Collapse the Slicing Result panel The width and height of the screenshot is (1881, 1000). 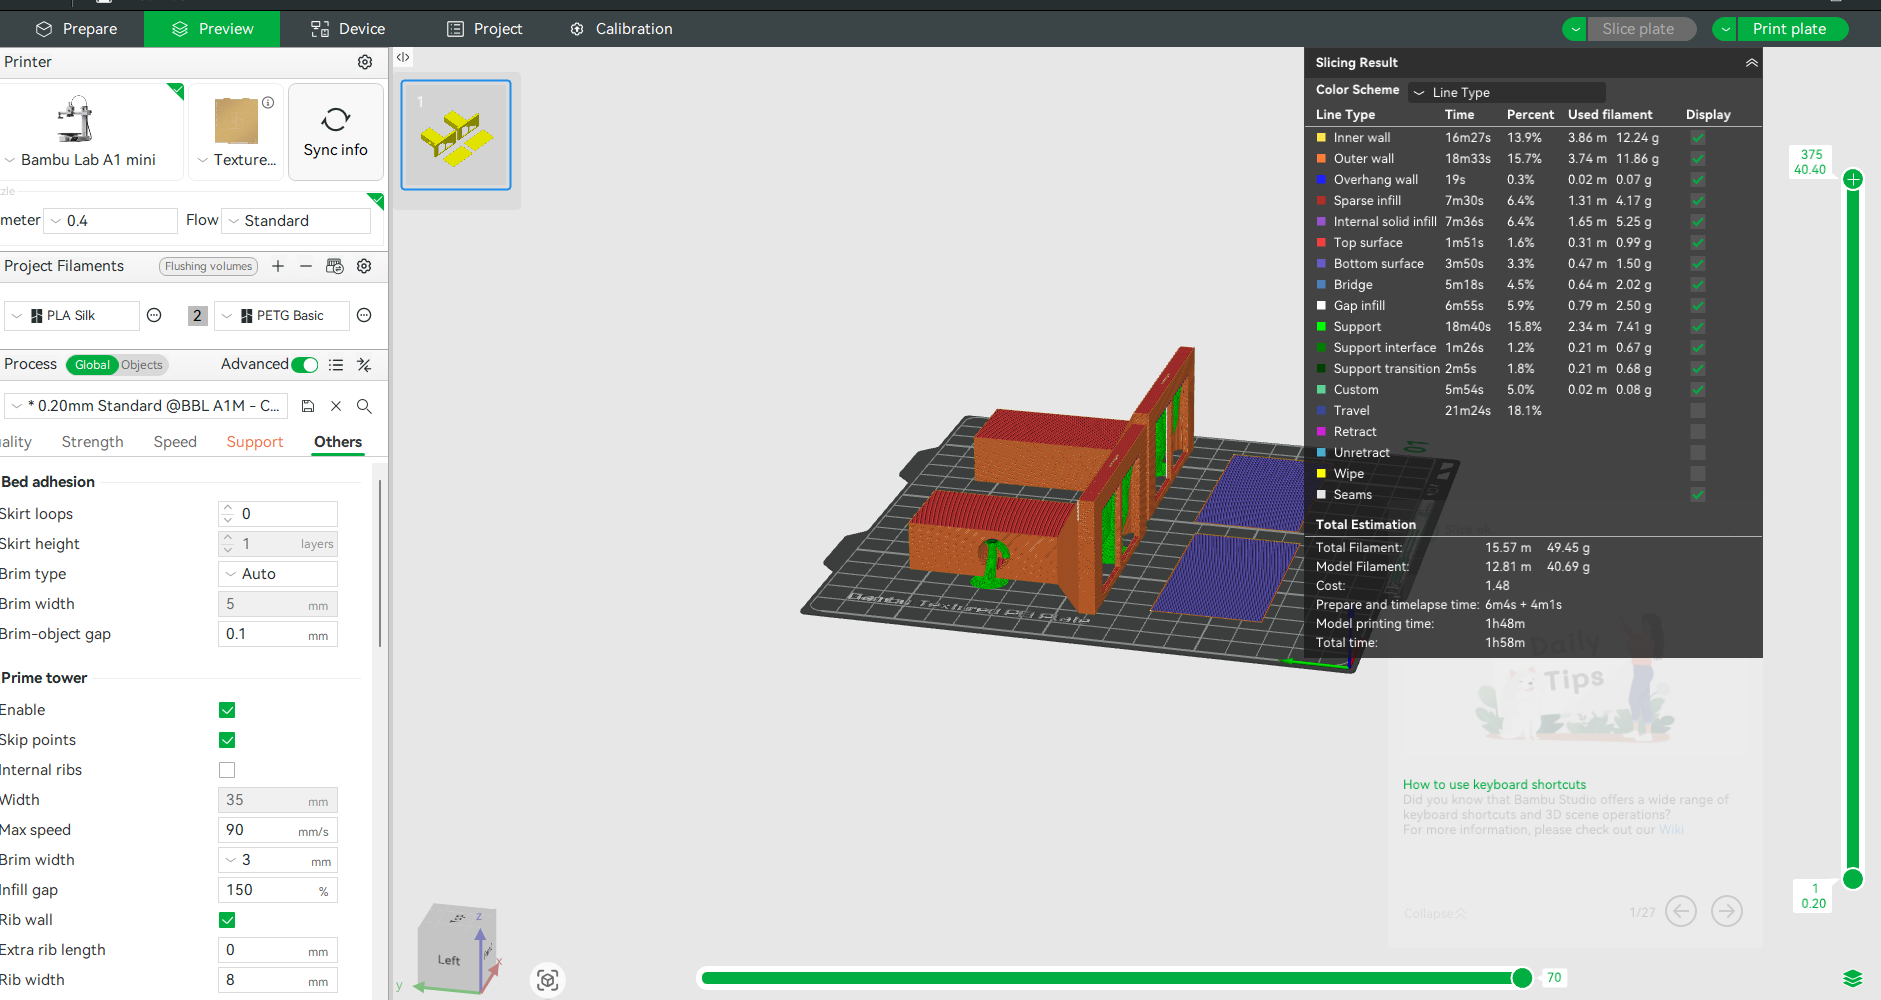1751,62
